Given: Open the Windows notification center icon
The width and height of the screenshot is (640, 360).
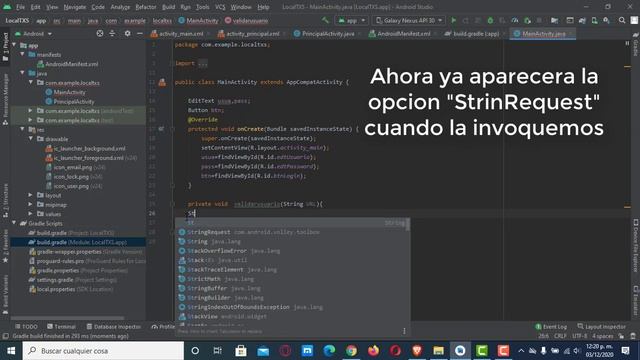Looking at the screenshot, I should [625, 351].
